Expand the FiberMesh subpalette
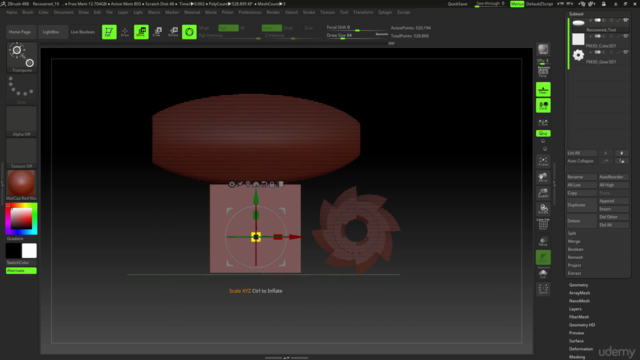This screenshot has width=640, height=360. click(x=579, y=317)
